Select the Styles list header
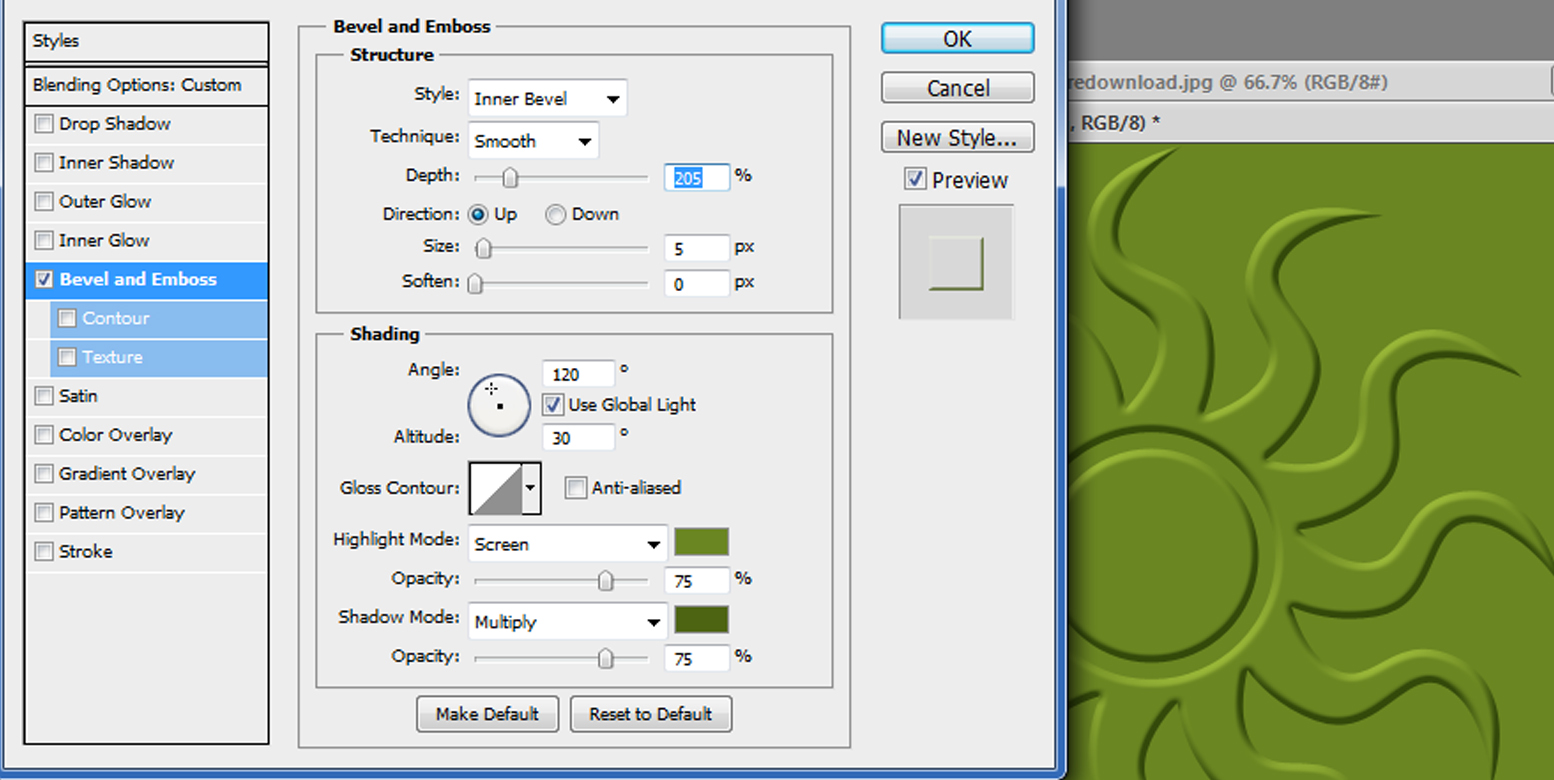Viewport: 1554px width, 780px height. tap(147, 42)
